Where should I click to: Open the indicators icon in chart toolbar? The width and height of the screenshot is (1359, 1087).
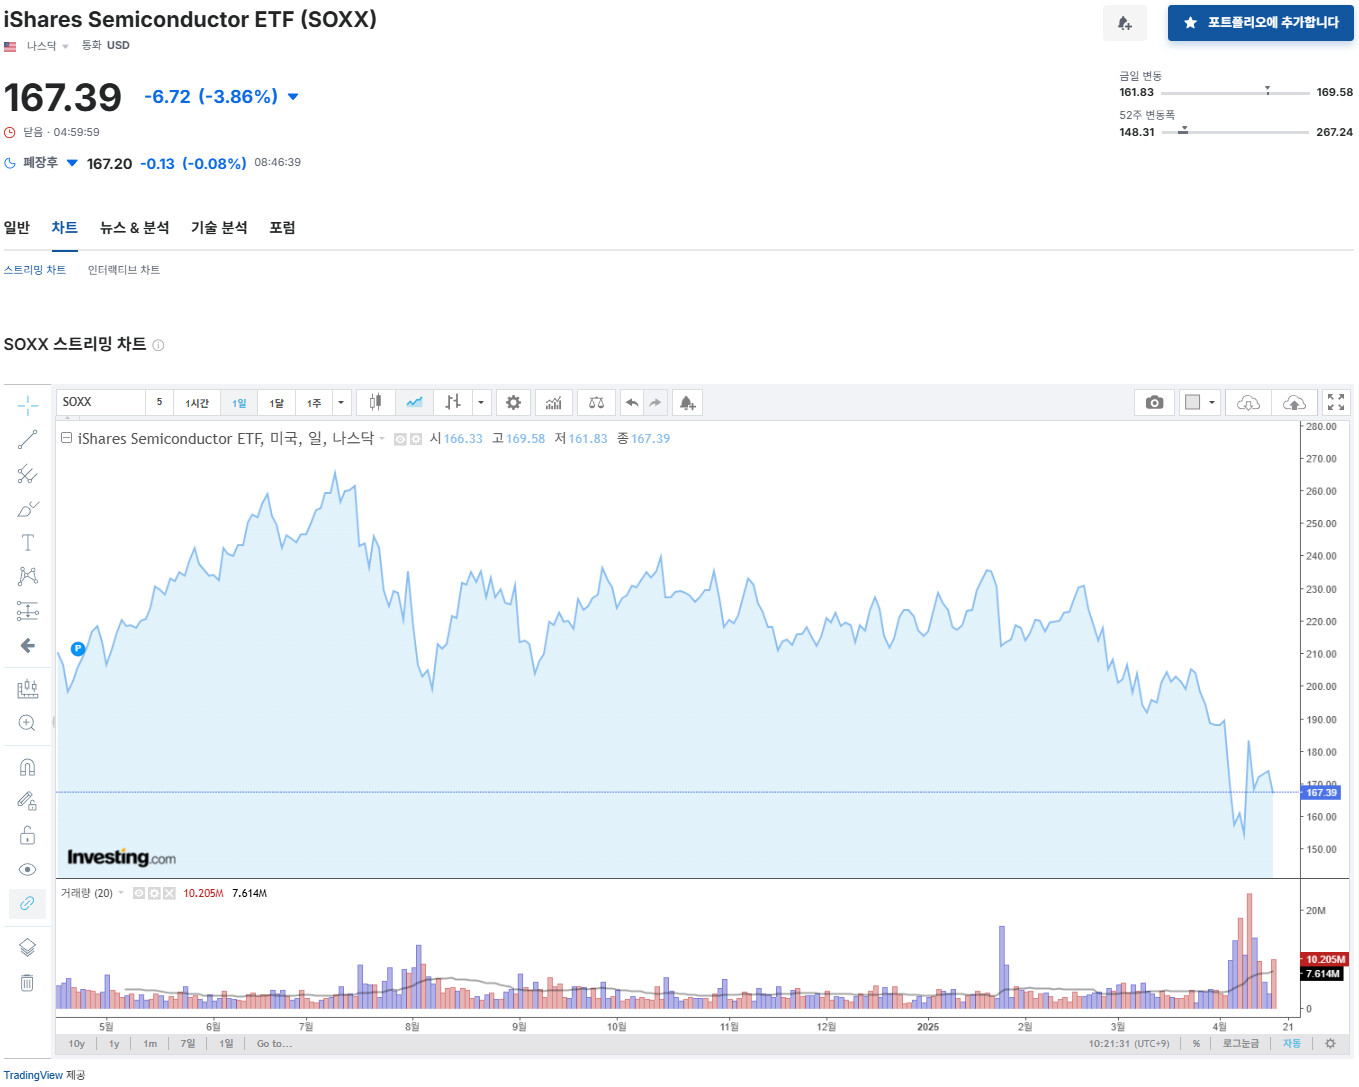click(553, 402)
